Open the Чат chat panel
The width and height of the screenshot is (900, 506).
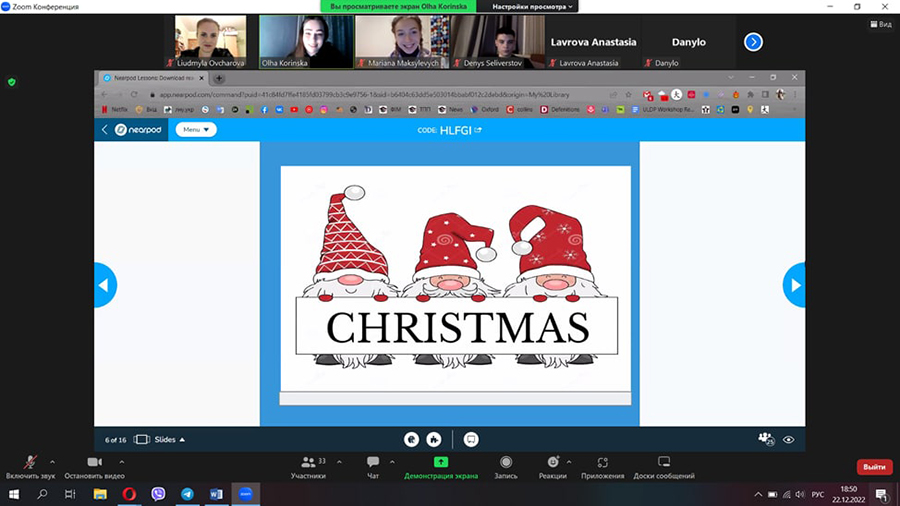click(373, 467)
